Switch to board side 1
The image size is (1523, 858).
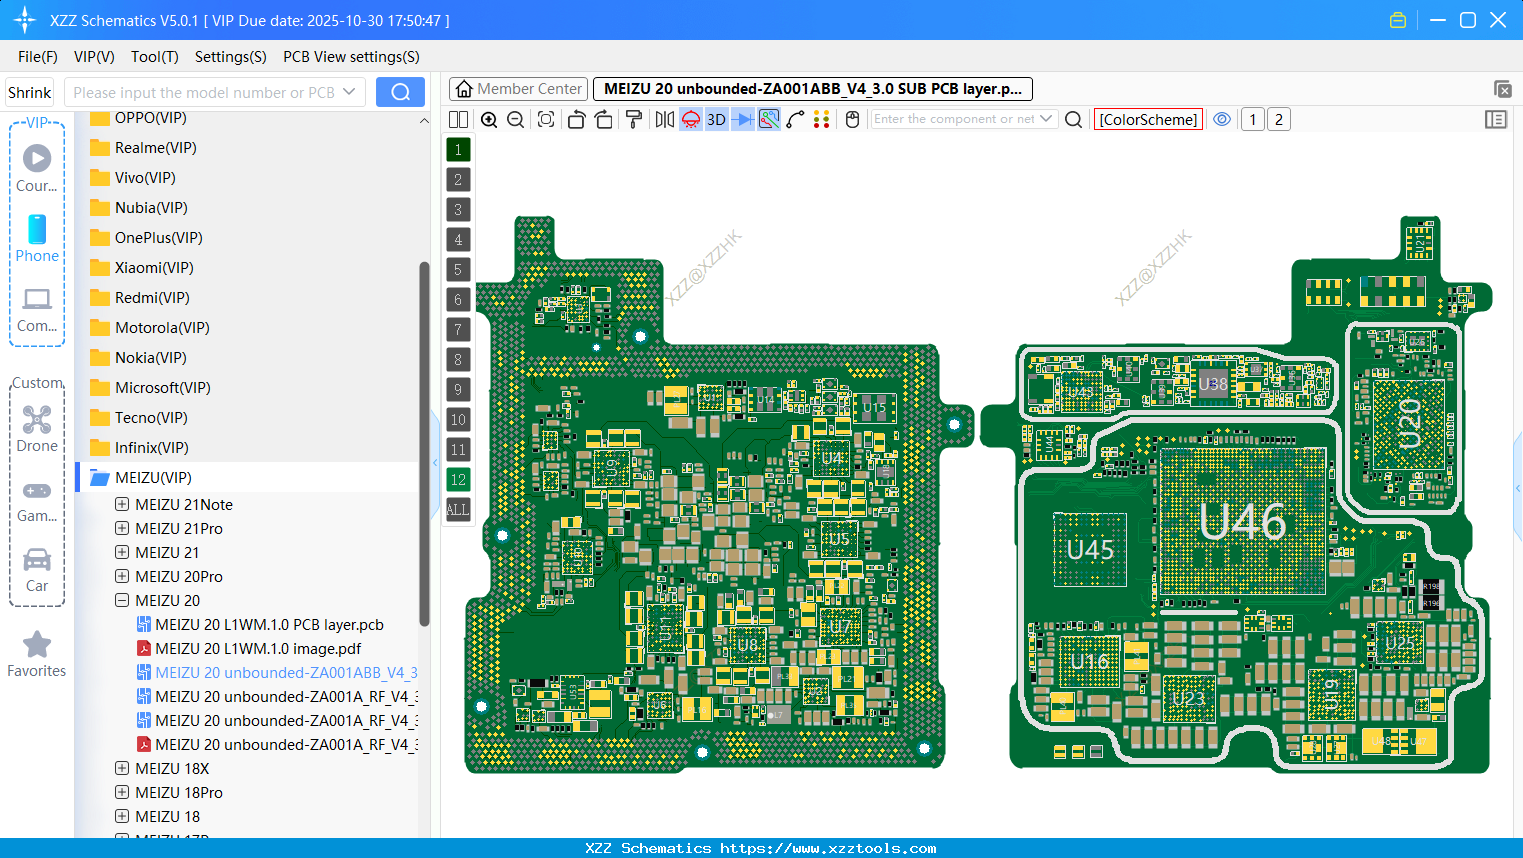(x=1253, y=119)
